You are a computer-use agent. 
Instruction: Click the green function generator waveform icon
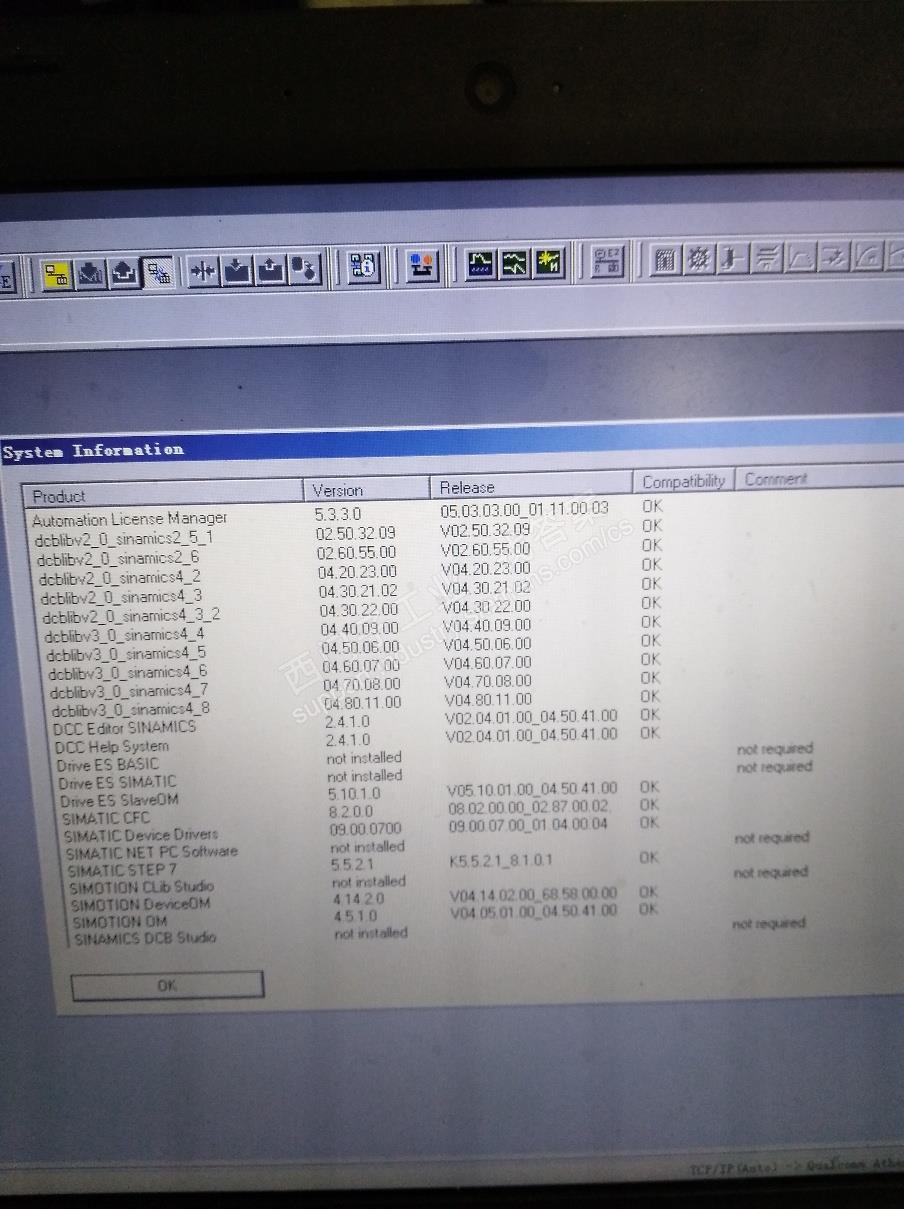click(515, 264)
